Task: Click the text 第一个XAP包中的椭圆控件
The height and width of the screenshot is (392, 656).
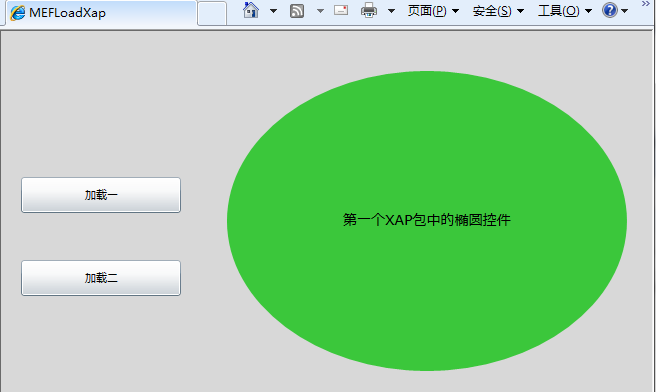Action: click(427, 220)
